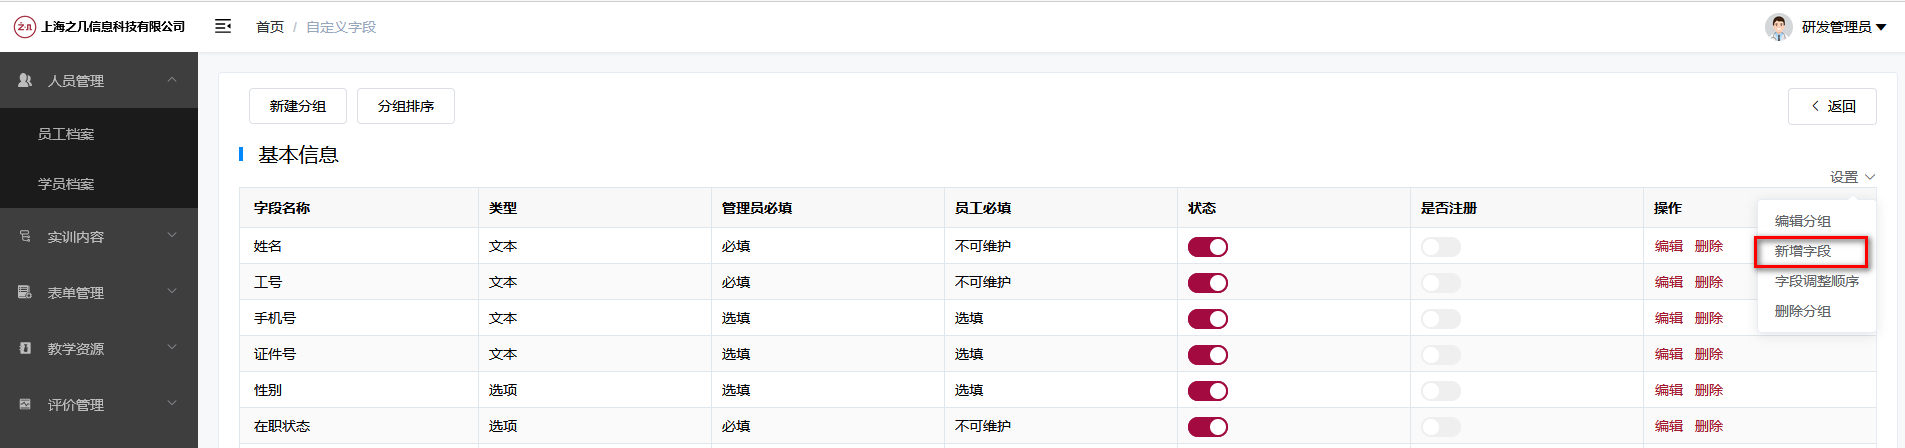Click the company logo icon

(25, 27)
